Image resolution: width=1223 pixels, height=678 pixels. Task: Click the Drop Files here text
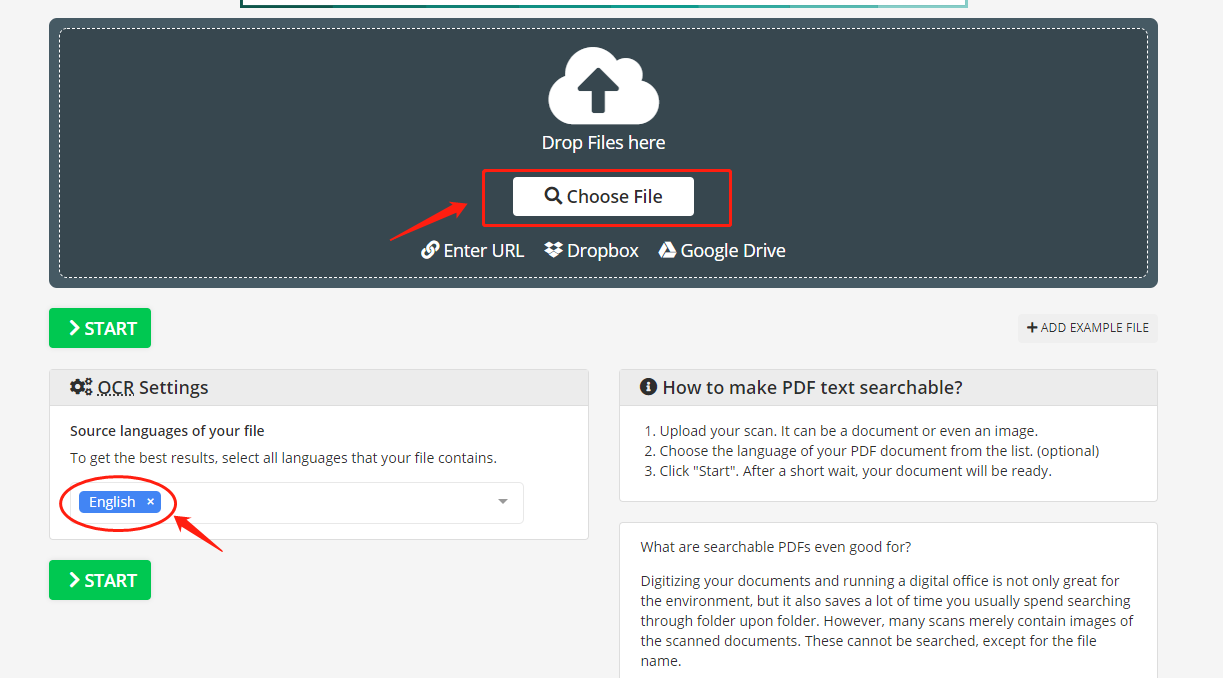coord(603,143)
